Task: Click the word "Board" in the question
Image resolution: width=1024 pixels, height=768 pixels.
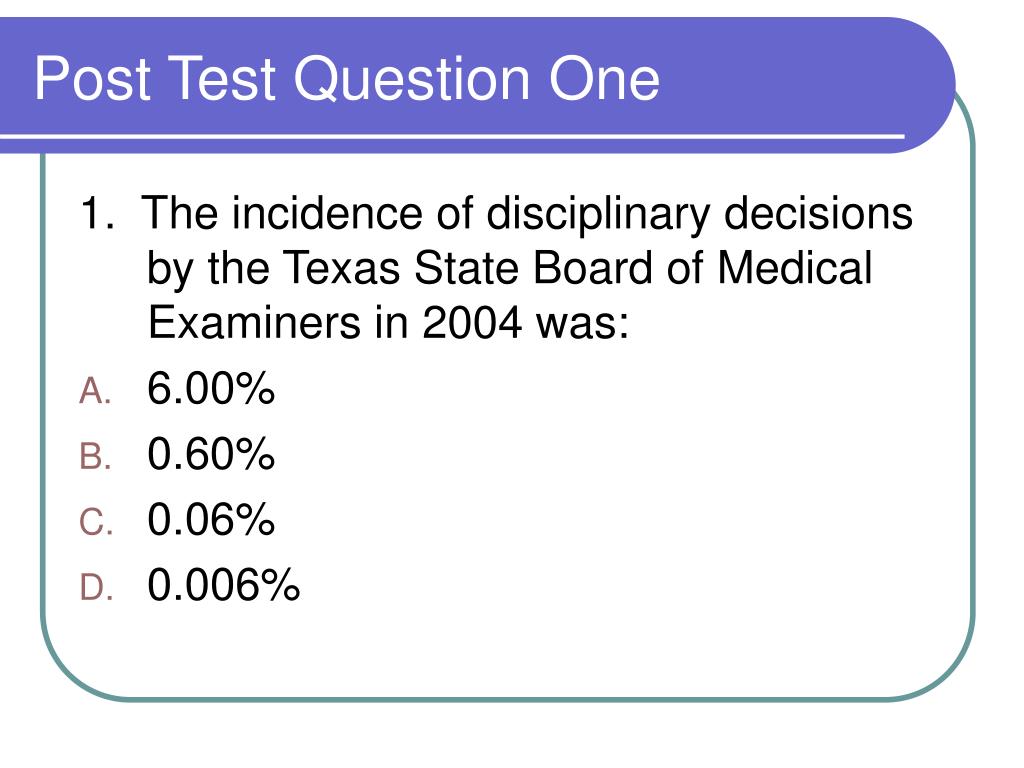Action: point(593,268)
